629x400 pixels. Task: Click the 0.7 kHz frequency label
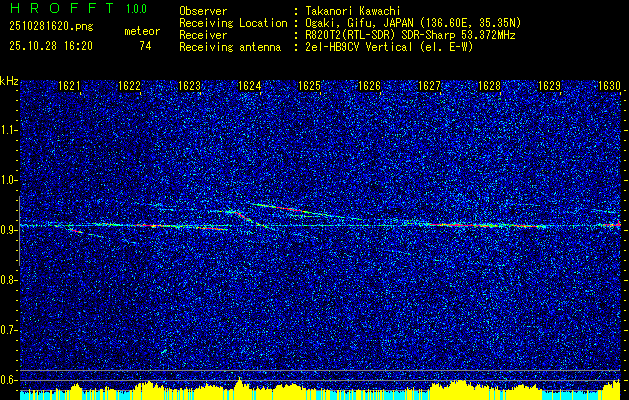click(x=8, y=330)
